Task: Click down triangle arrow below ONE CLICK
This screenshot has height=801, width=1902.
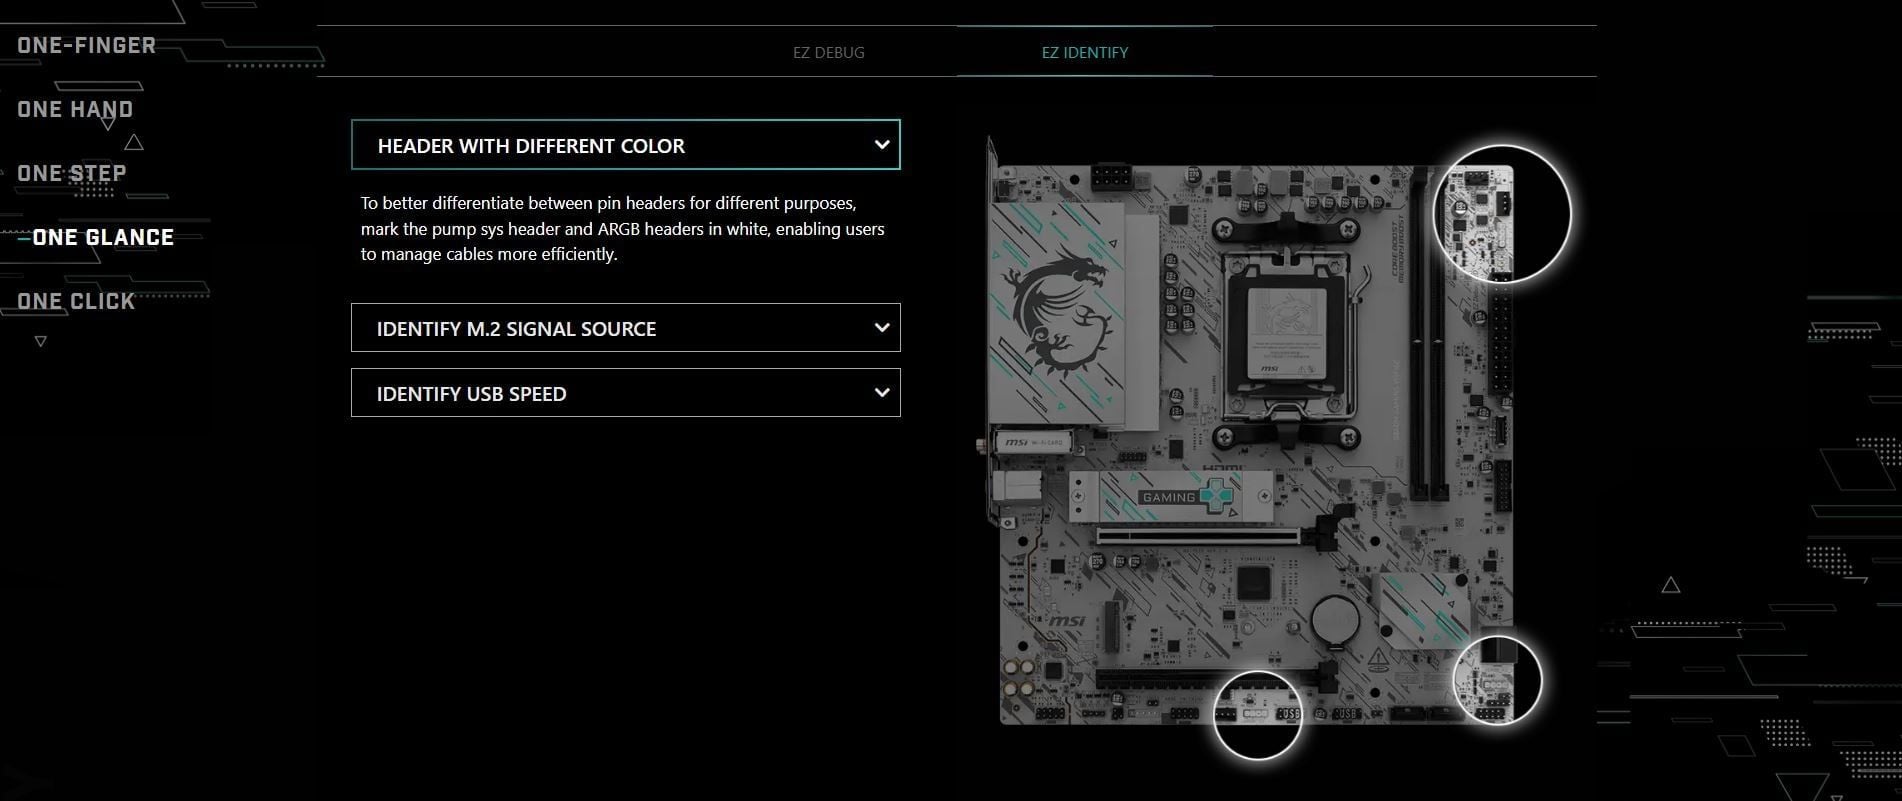Action: coord(40,342)
